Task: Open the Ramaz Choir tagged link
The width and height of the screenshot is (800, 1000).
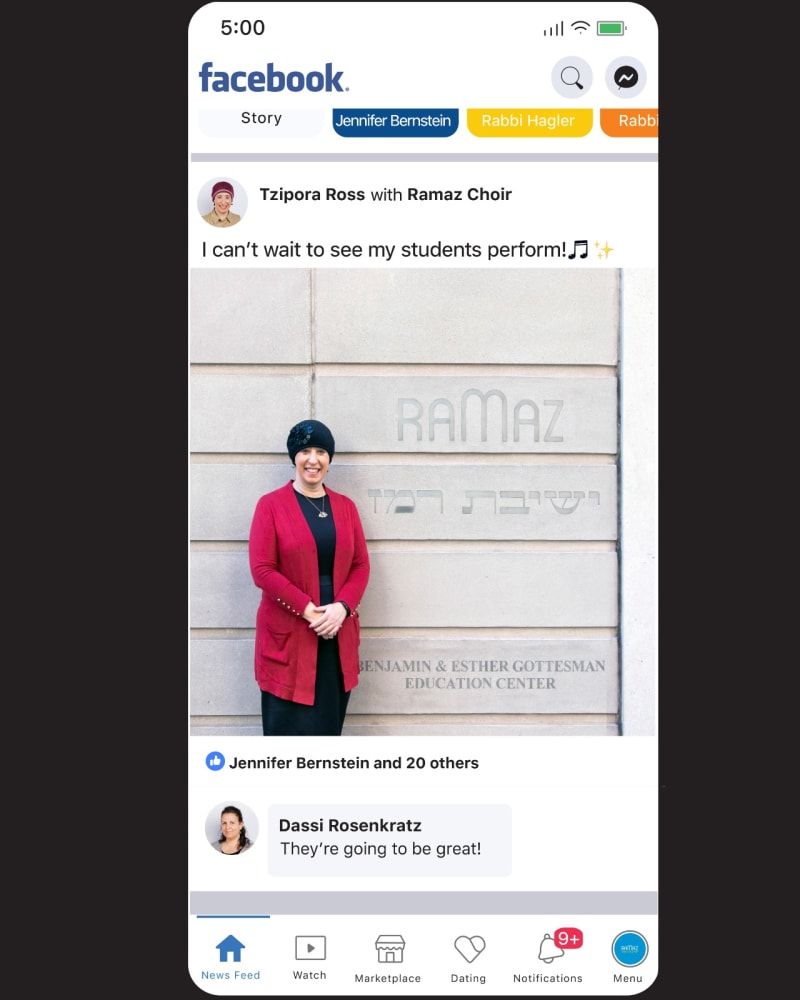Action: pyautogui.click(x=459, y=195)
